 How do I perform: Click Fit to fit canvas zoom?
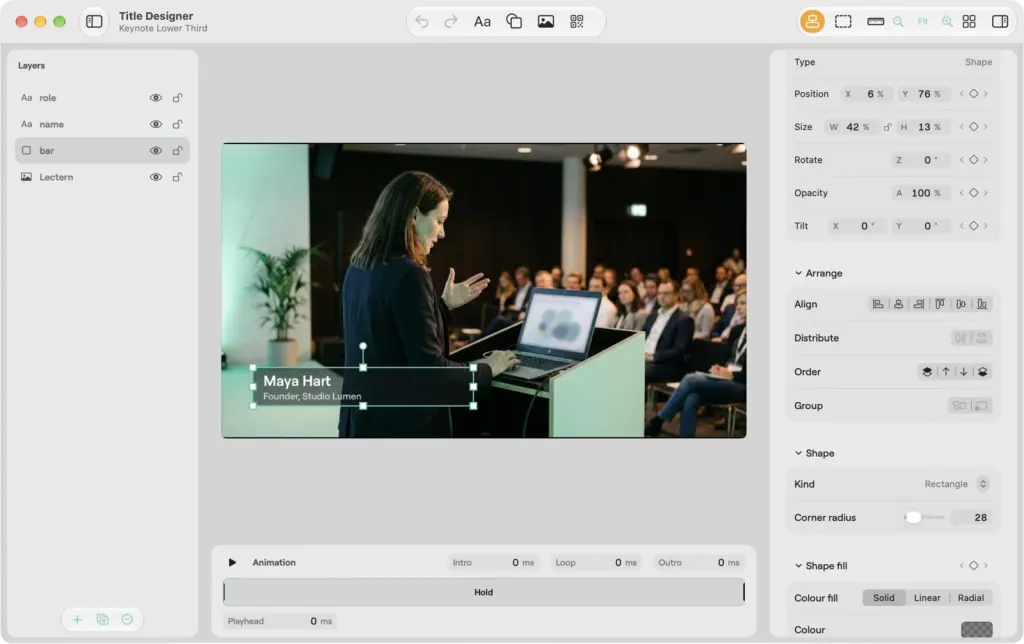(x=922, y=22)
